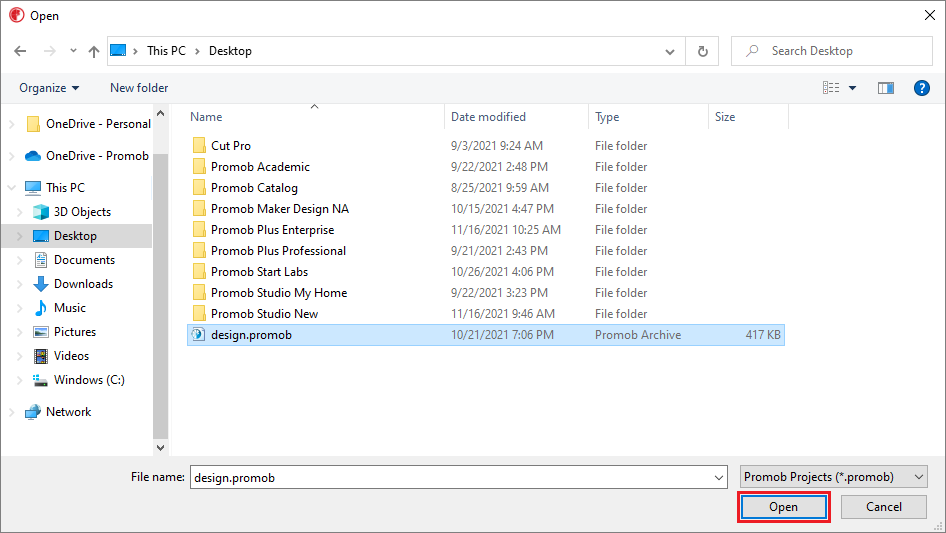
Task: Select the design.promob file
Action: pyautogui.click(x=486, y=335)
